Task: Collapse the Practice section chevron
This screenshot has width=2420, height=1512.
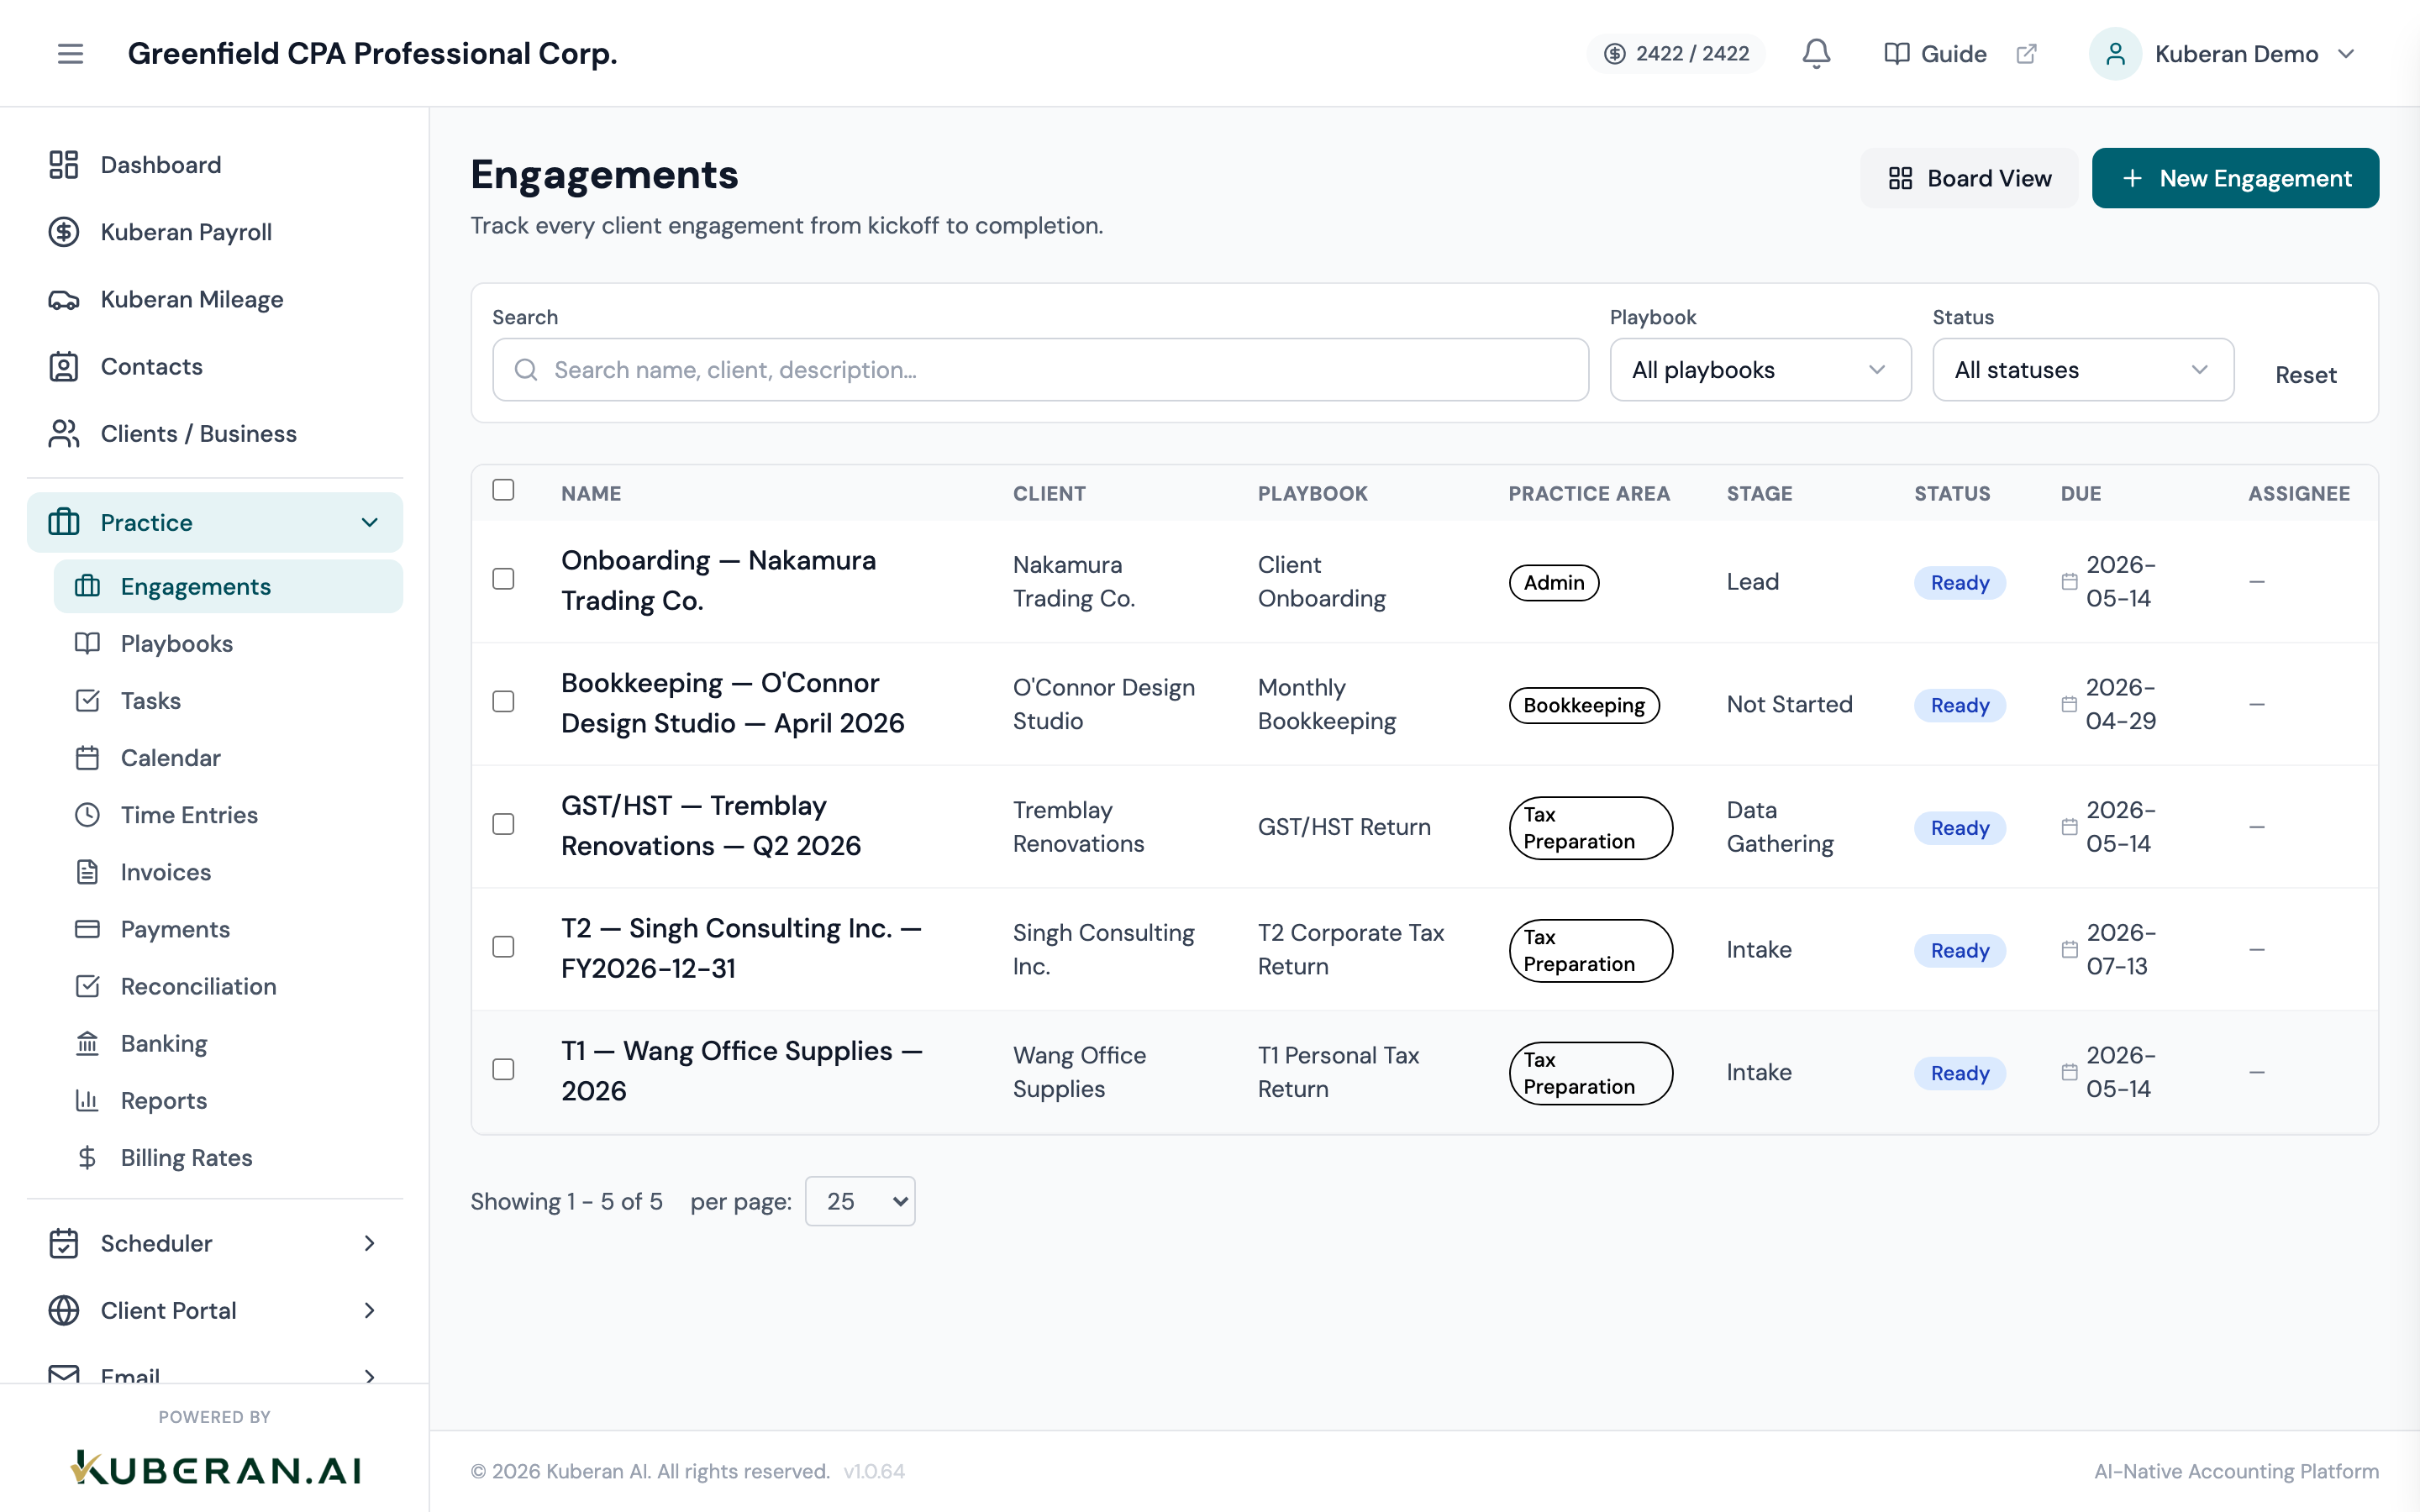Action: click(370, 522)
